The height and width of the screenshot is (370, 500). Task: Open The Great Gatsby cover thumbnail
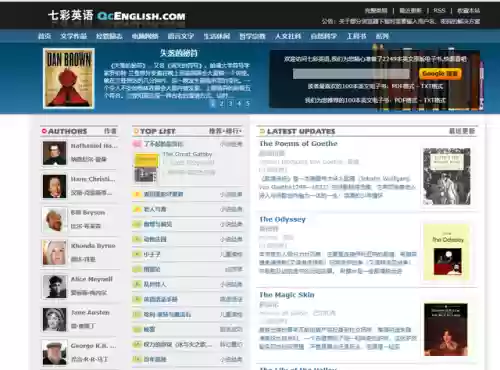click(x=146, y=168)
